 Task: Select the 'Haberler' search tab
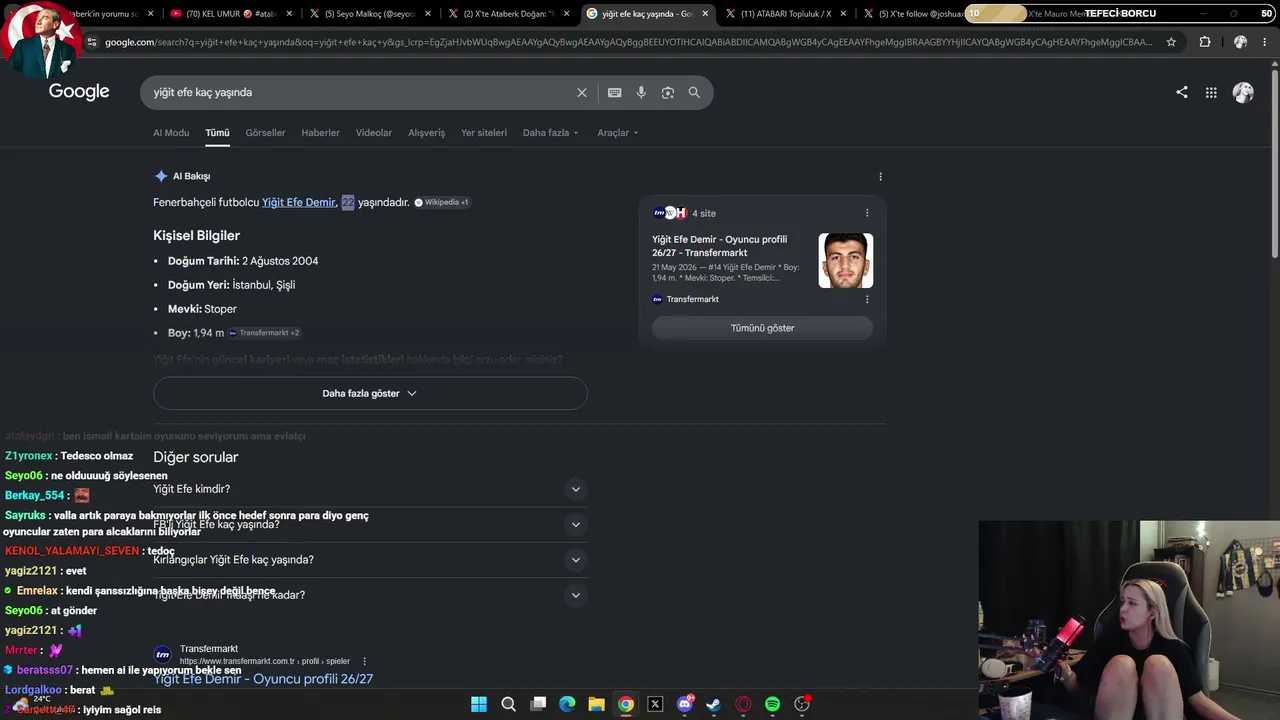click(320, 133)
